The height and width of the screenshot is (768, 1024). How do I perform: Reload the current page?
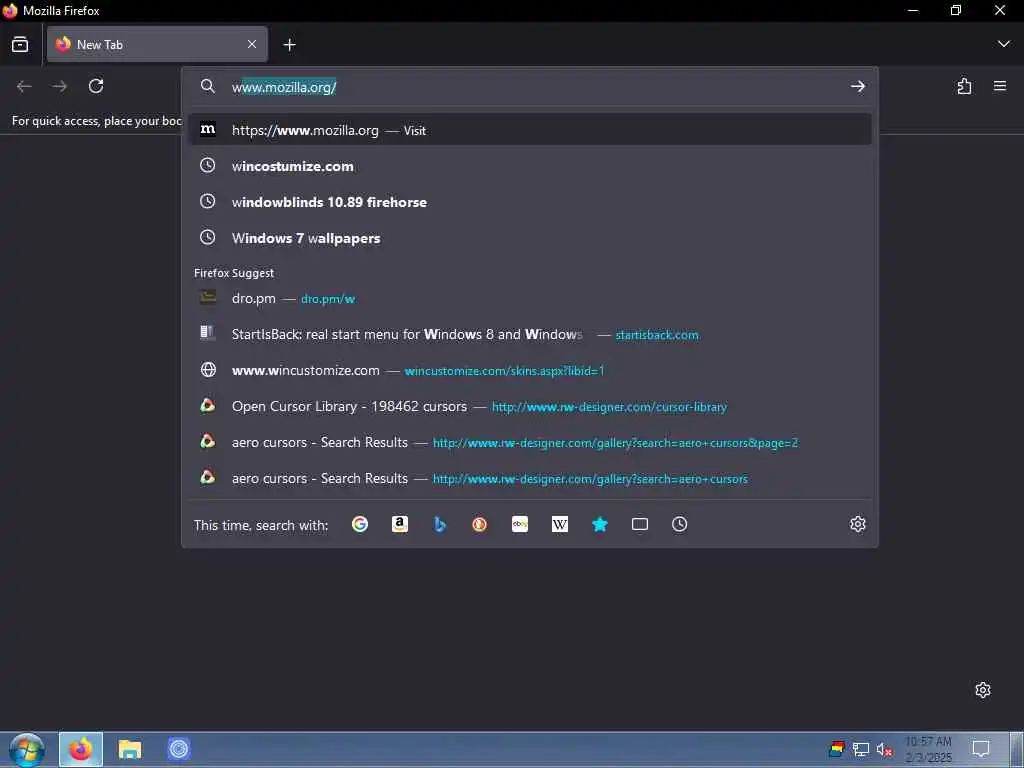tap(96, 86)
